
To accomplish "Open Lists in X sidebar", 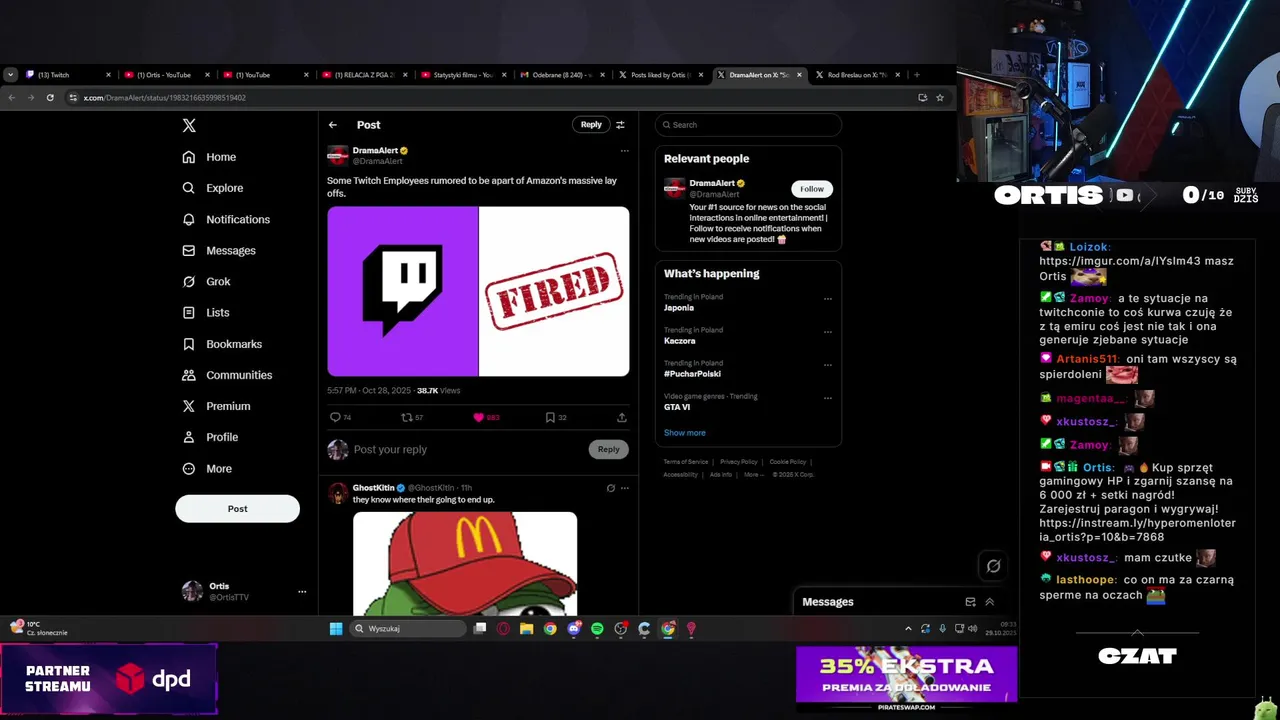I will 206,313.
